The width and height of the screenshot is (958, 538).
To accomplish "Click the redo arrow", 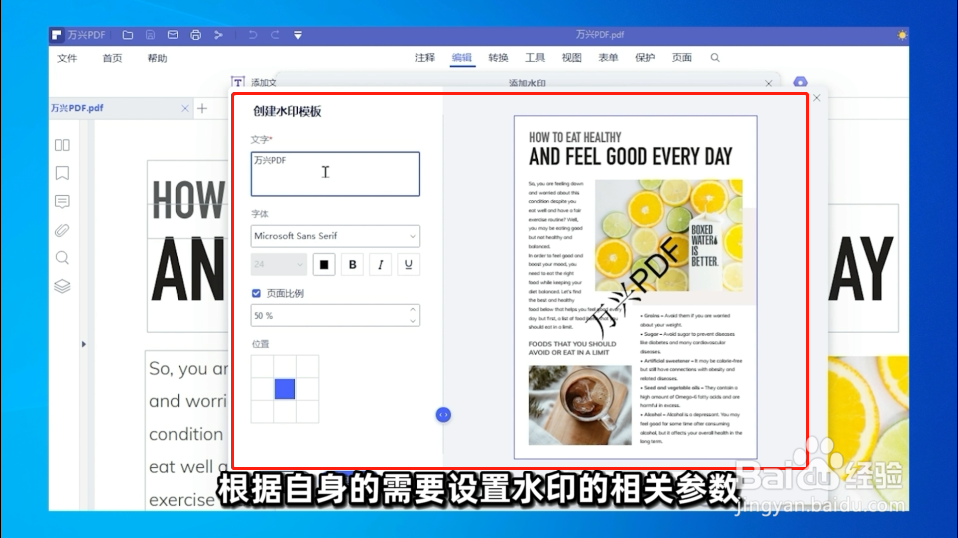I will pos(275,35).
